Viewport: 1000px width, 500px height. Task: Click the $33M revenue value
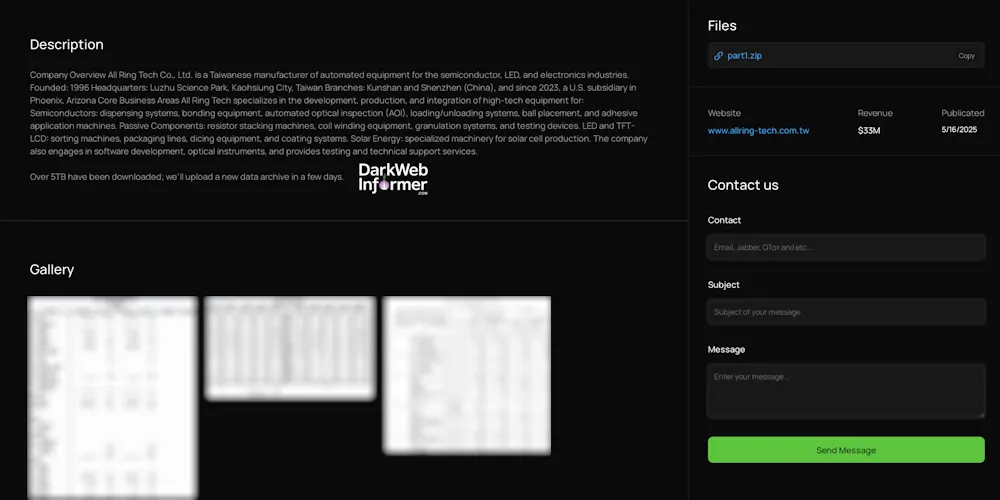[869, 131]
